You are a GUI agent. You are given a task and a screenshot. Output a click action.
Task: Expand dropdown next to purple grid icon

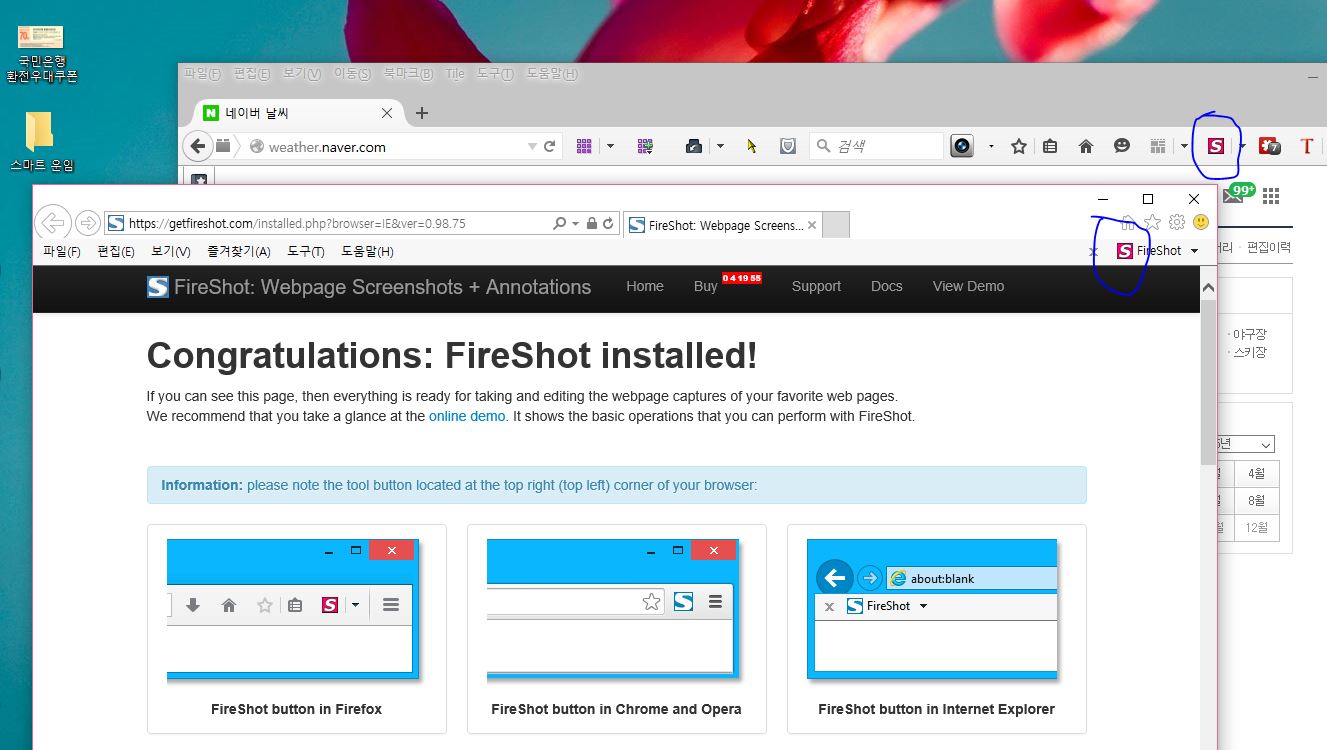pos(610,146)
